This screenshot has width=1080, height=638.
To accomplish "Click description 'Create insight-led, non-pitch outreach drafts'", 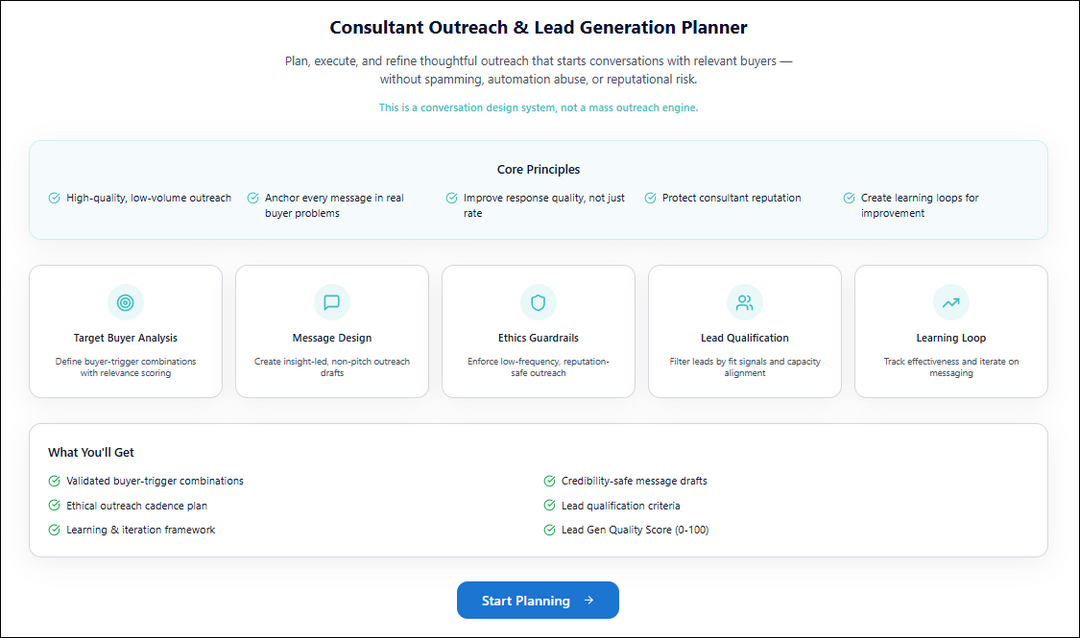I will (332, 367).
